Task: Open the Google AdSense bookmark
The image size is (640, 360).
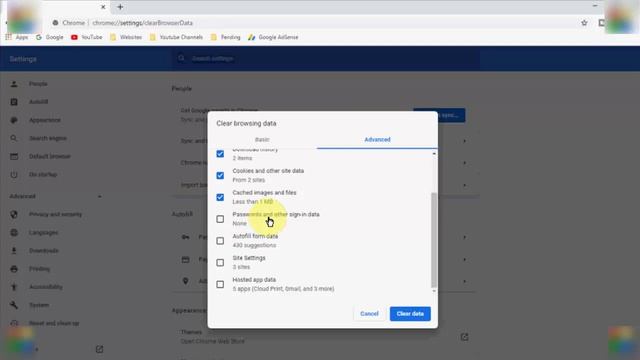Action: click(x=273, y=37)
